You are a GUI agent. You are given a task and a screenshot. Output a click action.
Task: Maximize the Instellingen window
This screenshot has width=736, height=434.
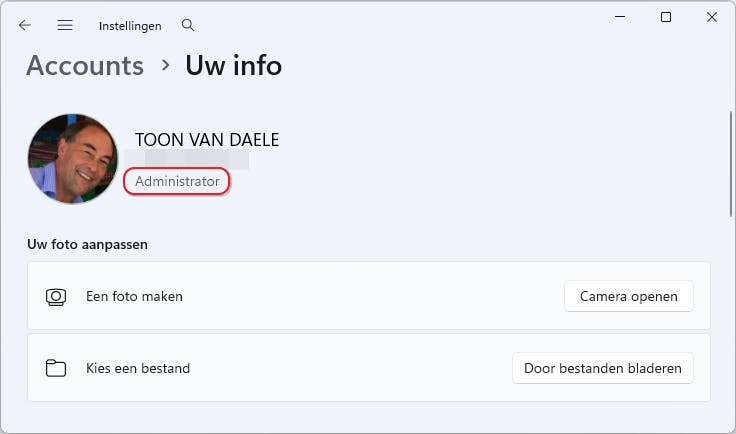pos(666,18)
